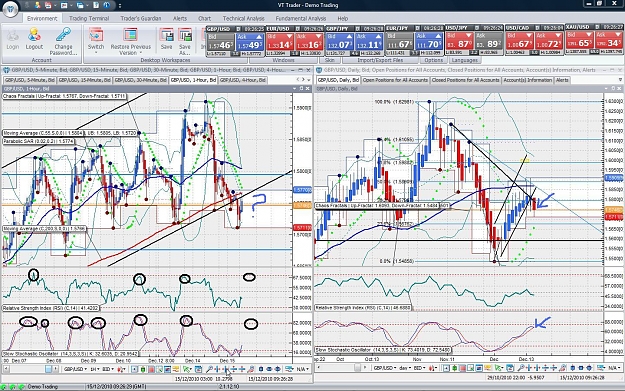The width and height of the screenshot is (625, 391).
Task: Open the Trading Terminal ribbon tab
Action: point(89,18)
